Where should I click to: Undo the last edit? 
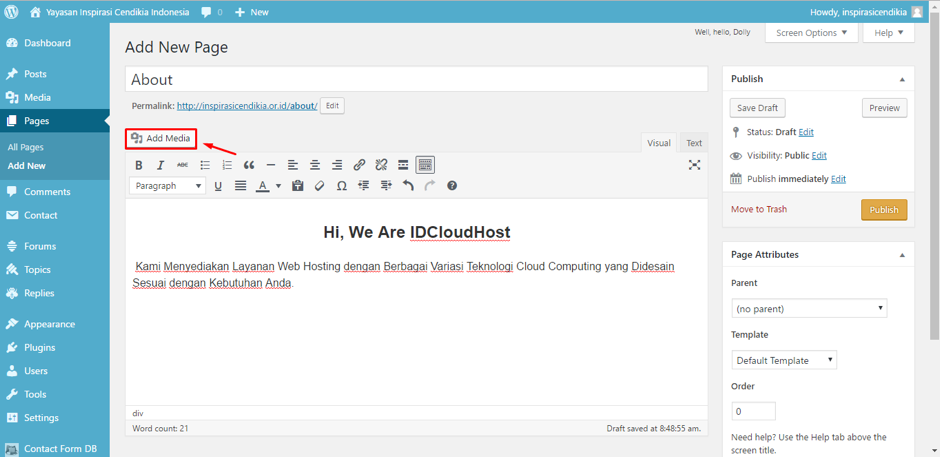pyautogui.click(x=408, y=186)
